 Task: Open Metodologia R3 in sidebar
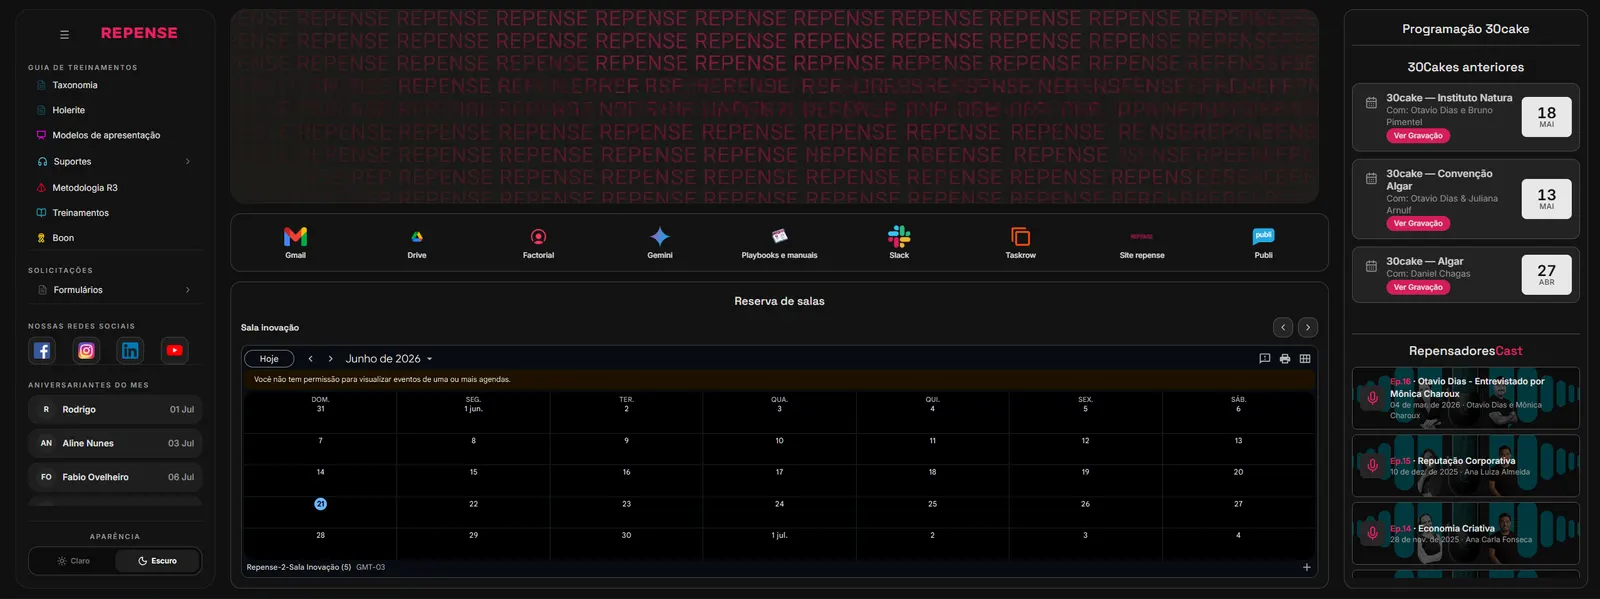click(x=85, y=188)
